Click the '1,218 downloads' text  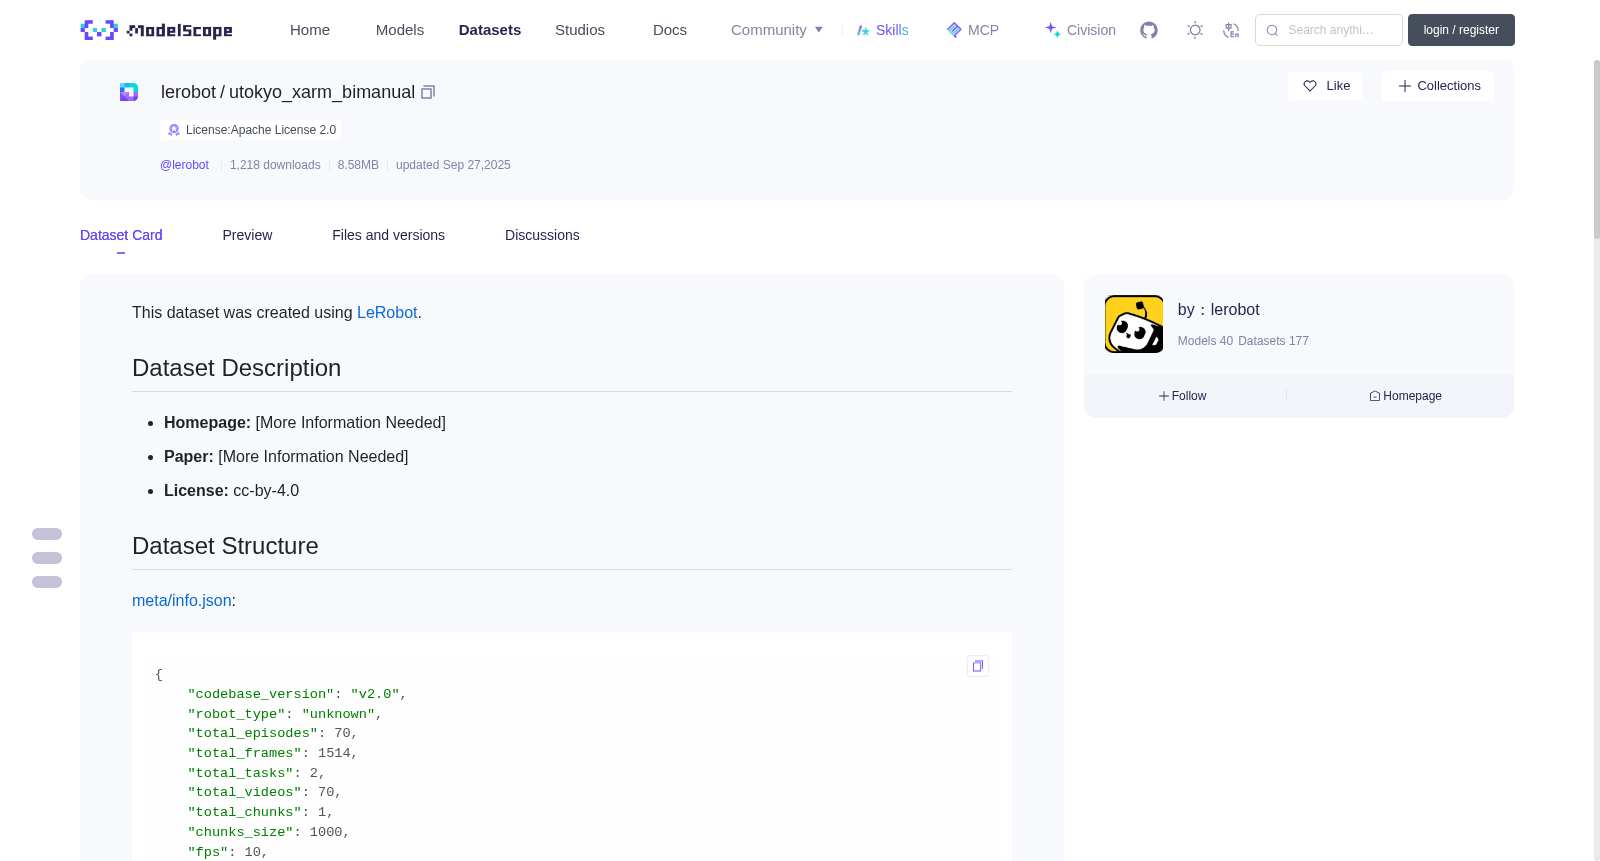[x=275, y=165]
